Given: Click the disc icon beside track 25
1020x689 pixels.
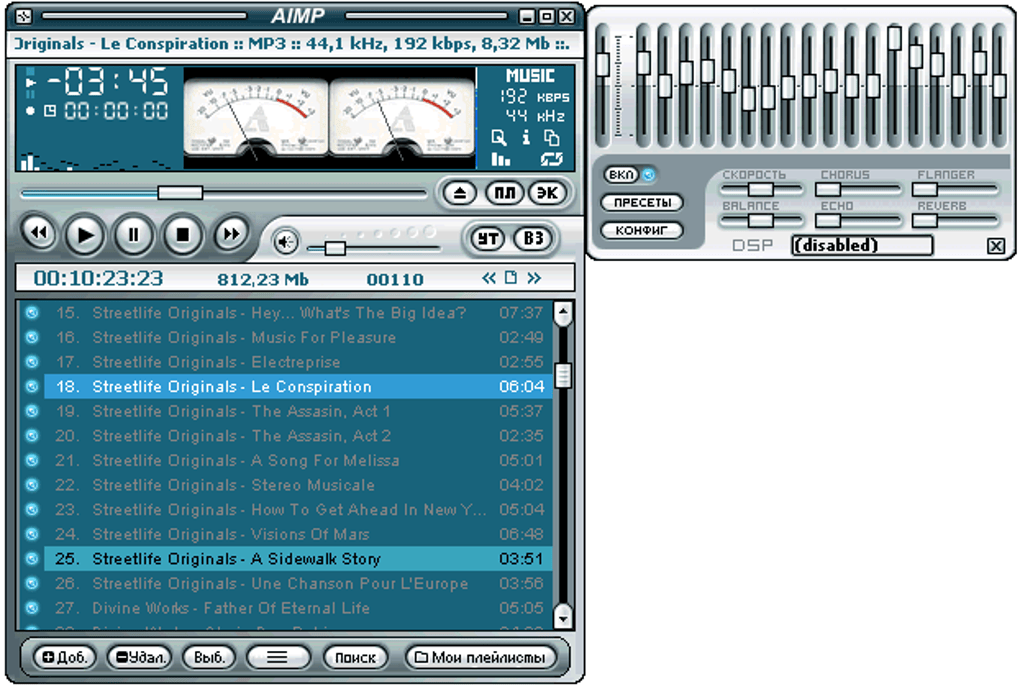Looking at the screenshot, I should coord(31,559).
